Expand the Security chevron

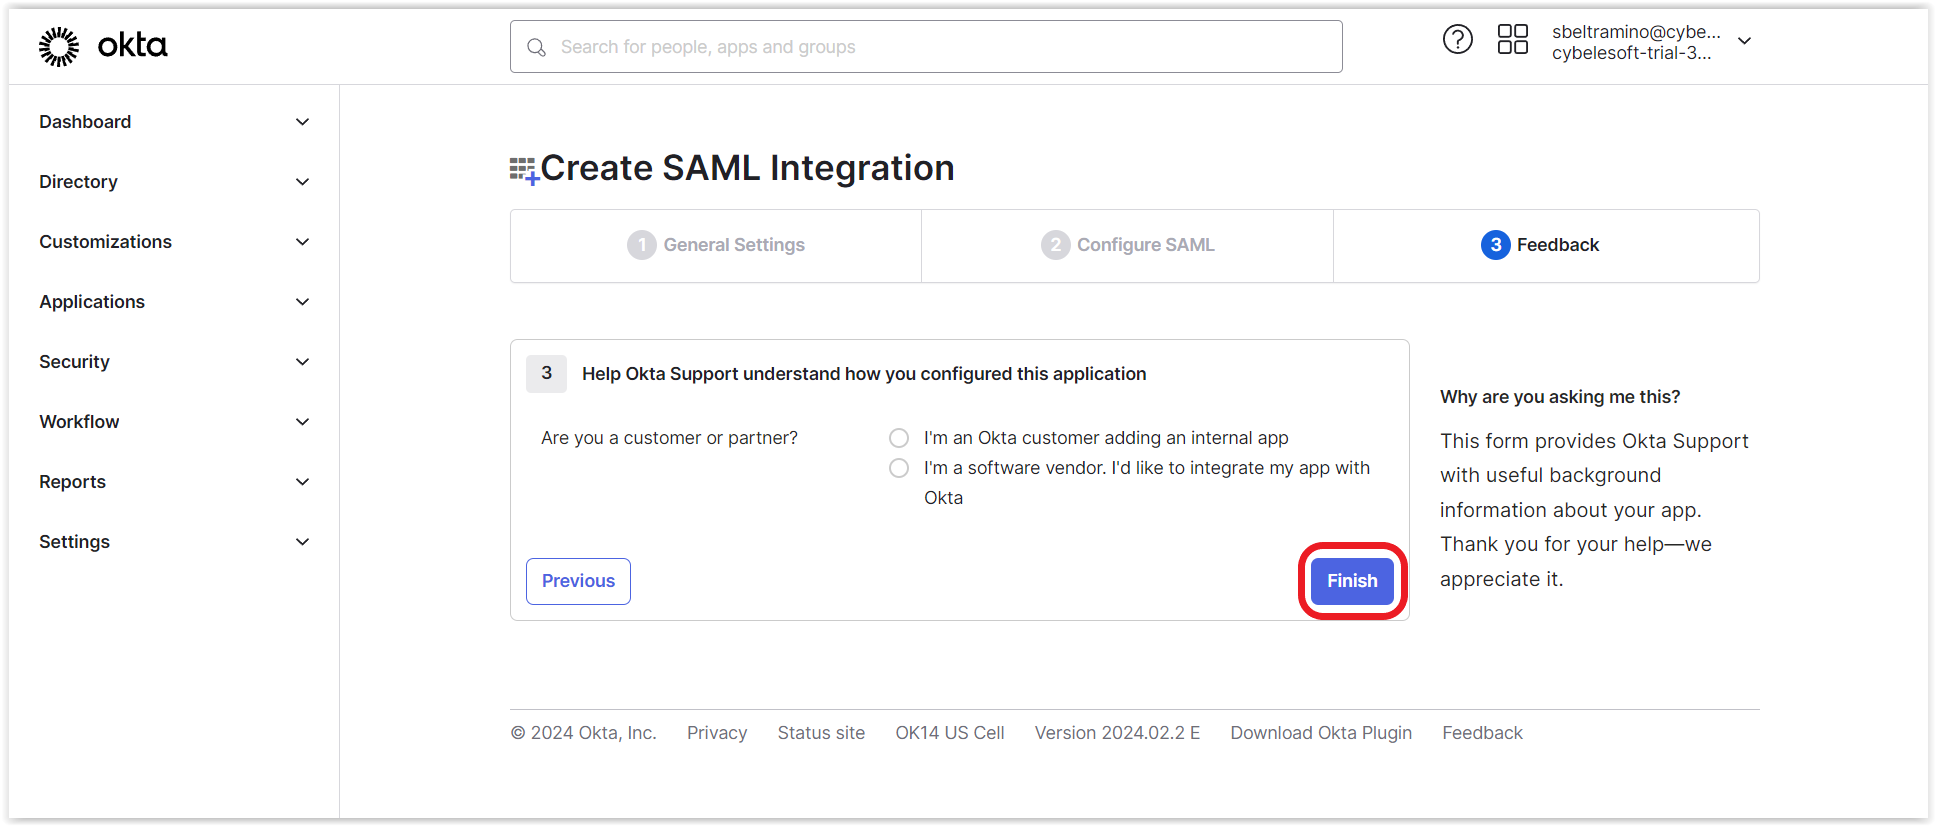pyautogui.click(x=302, y=362)
